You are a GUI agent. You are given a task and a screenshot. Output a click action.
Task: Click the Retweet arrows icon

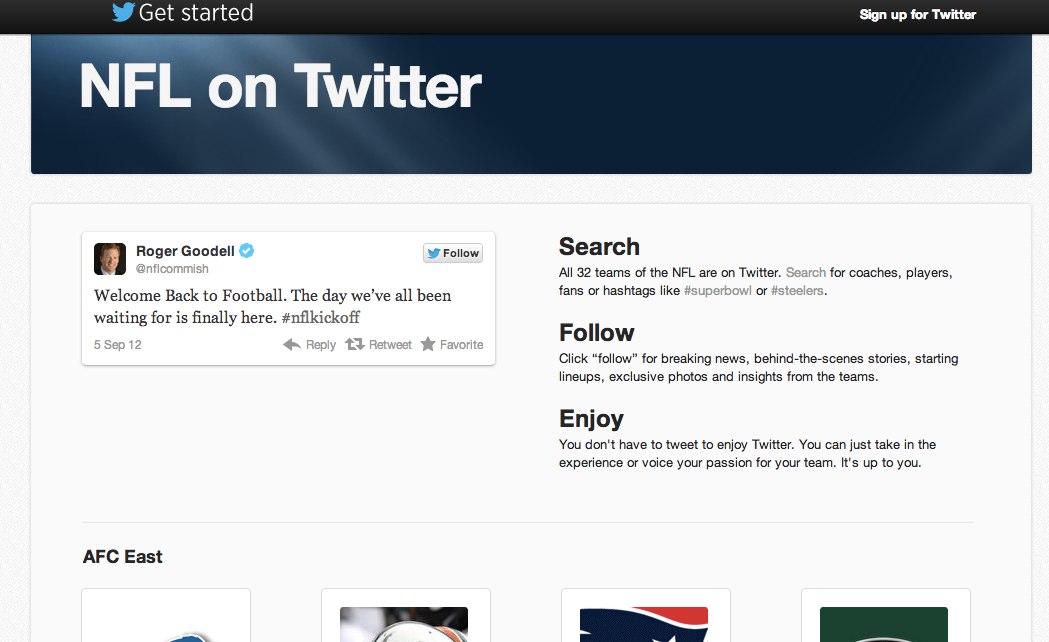point(355,344)
